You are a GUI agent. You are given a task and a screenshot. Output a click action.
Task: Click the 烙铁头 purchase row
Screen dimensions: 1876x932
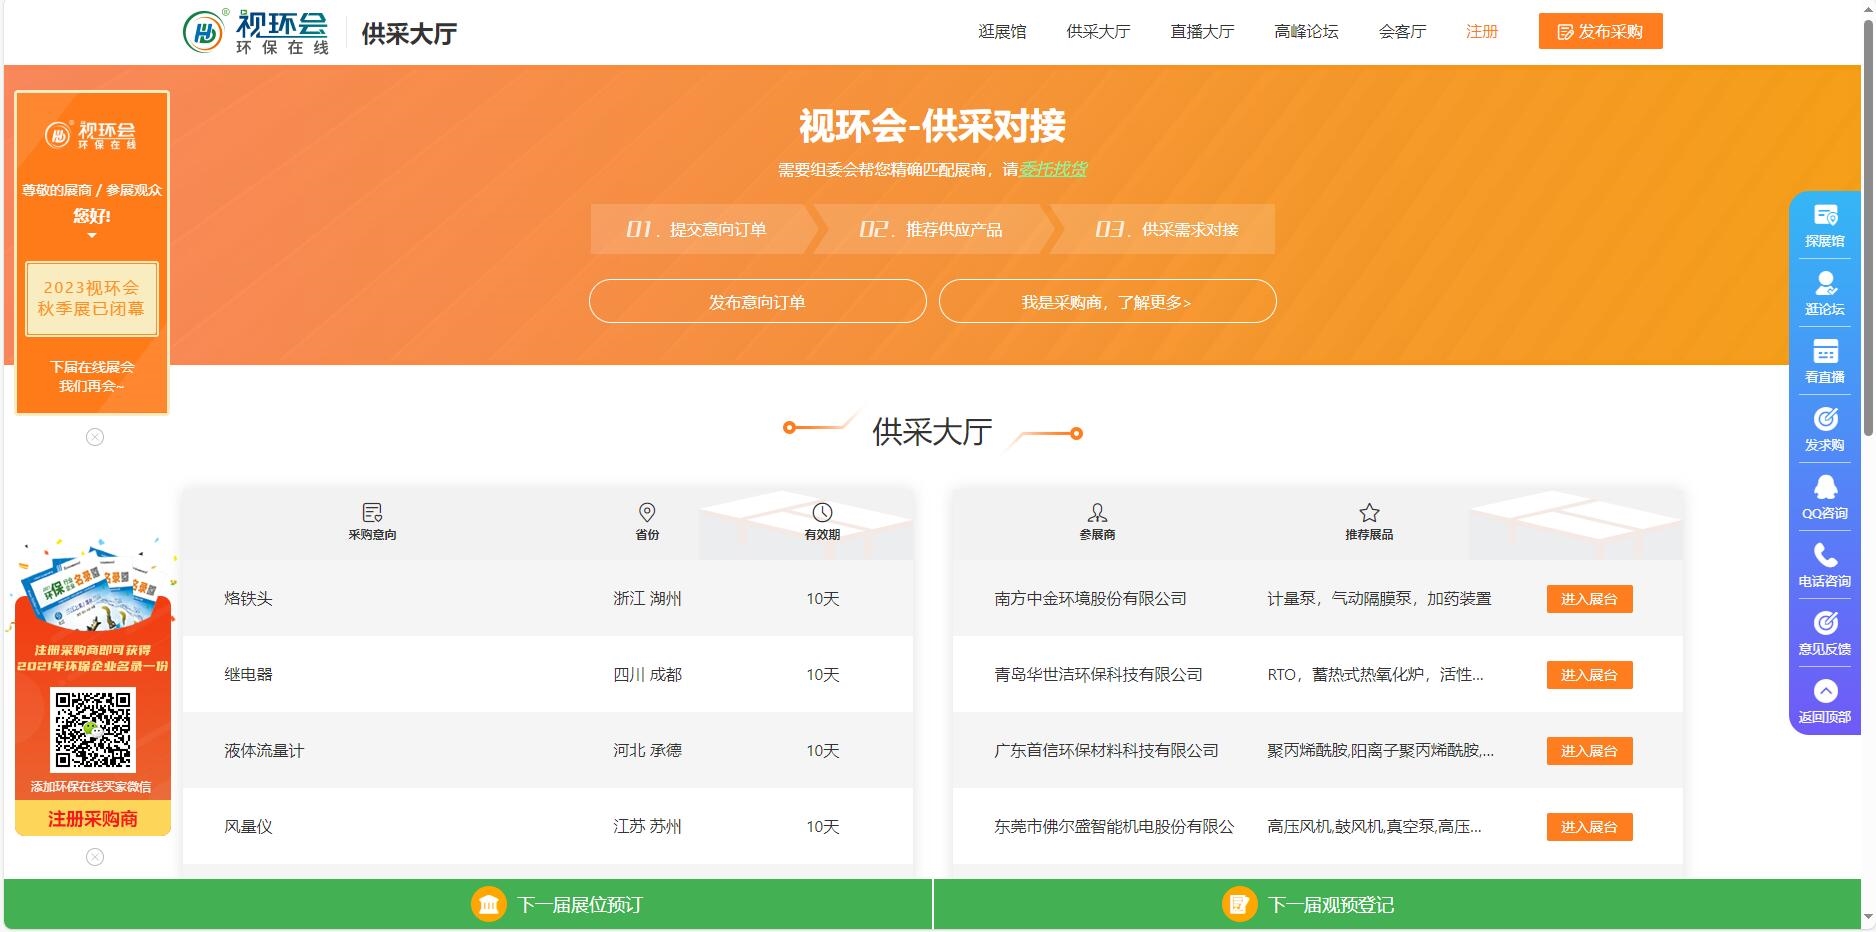click(548, 598)
